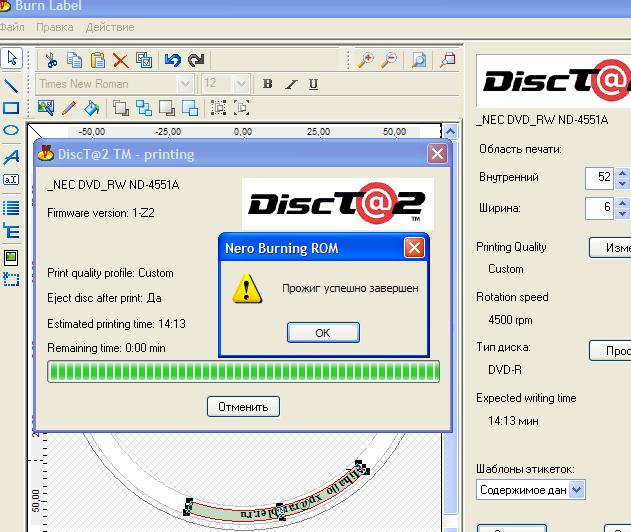Click OK in Nero Burning ROM dialog

click(x=322, y=333)
